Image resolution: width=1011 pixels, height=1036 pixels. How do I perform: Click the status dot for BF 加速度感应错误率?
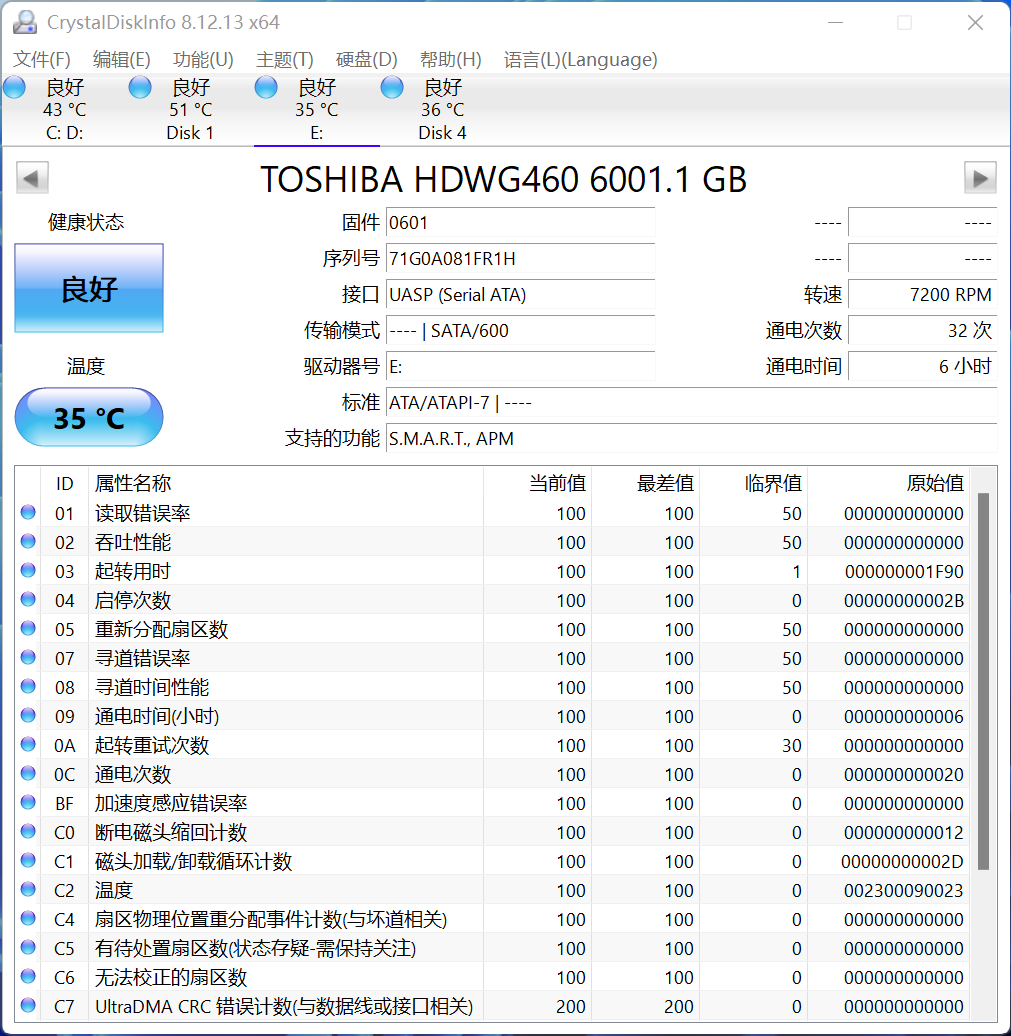click(28, 803)
